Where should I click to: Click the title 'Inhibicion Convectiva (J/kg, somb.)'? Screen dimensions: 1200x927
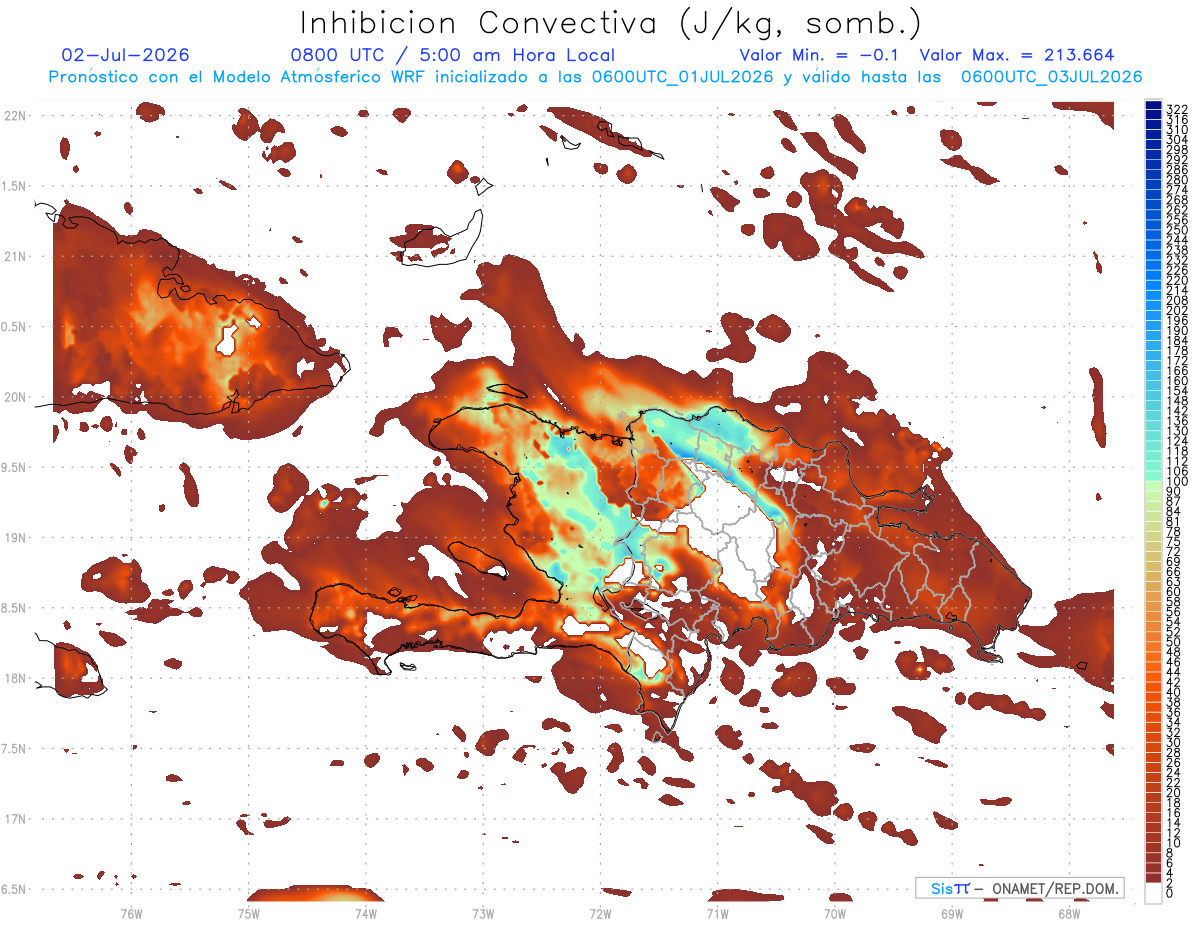(610, 23)
